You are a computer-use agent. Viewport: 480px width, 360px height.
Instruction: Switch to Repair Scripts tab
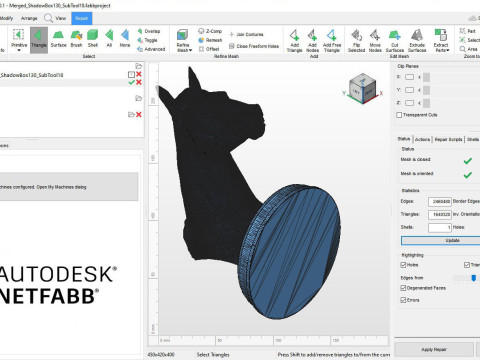coord(448,139)
